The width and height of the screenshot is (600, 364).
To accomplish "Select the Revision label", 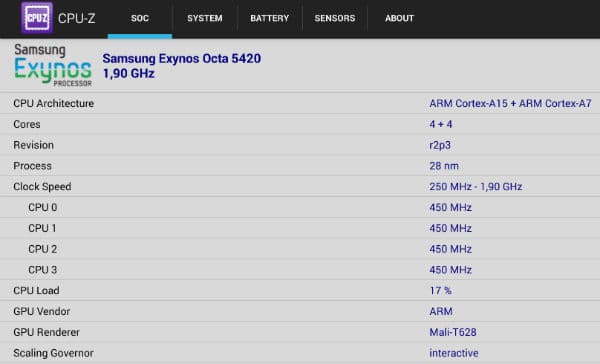I will (x=34, y=145).
